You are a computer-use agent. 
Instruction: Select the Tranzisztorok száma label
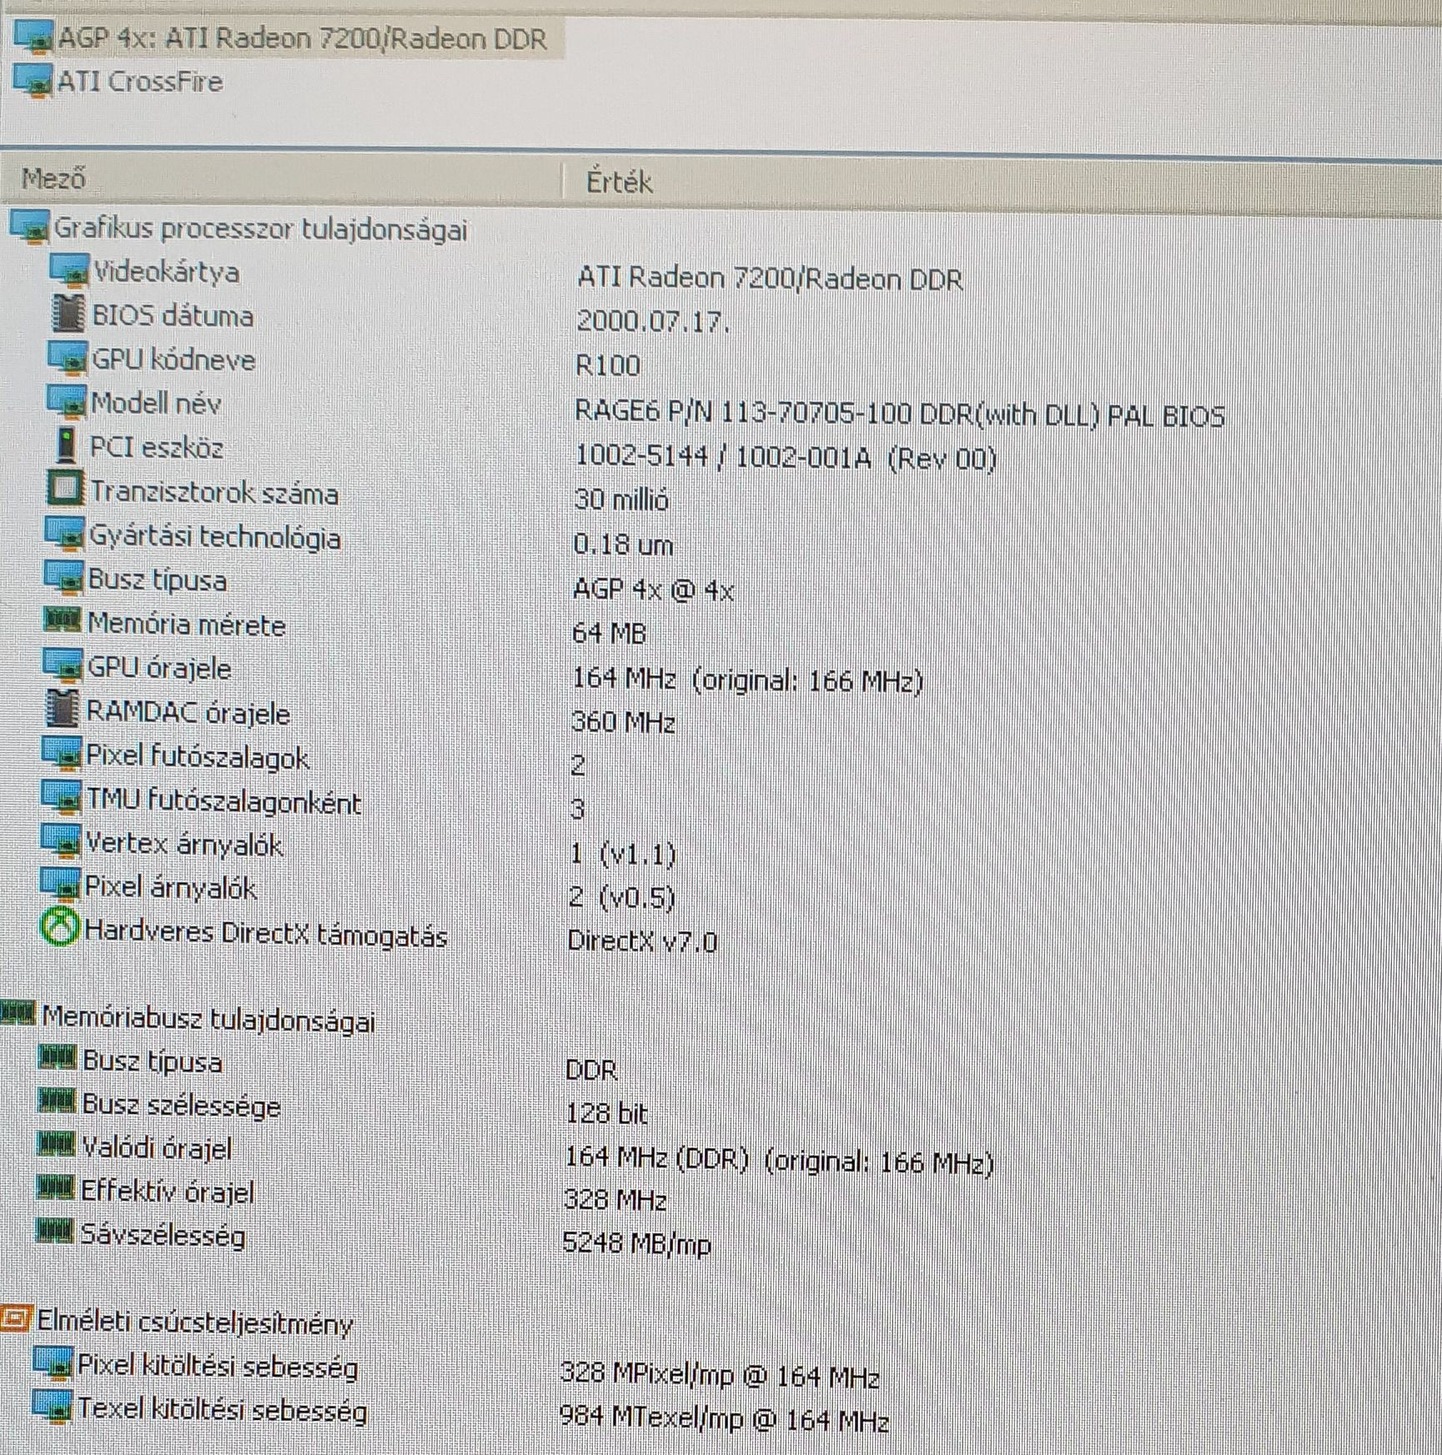tap(214, 492)
